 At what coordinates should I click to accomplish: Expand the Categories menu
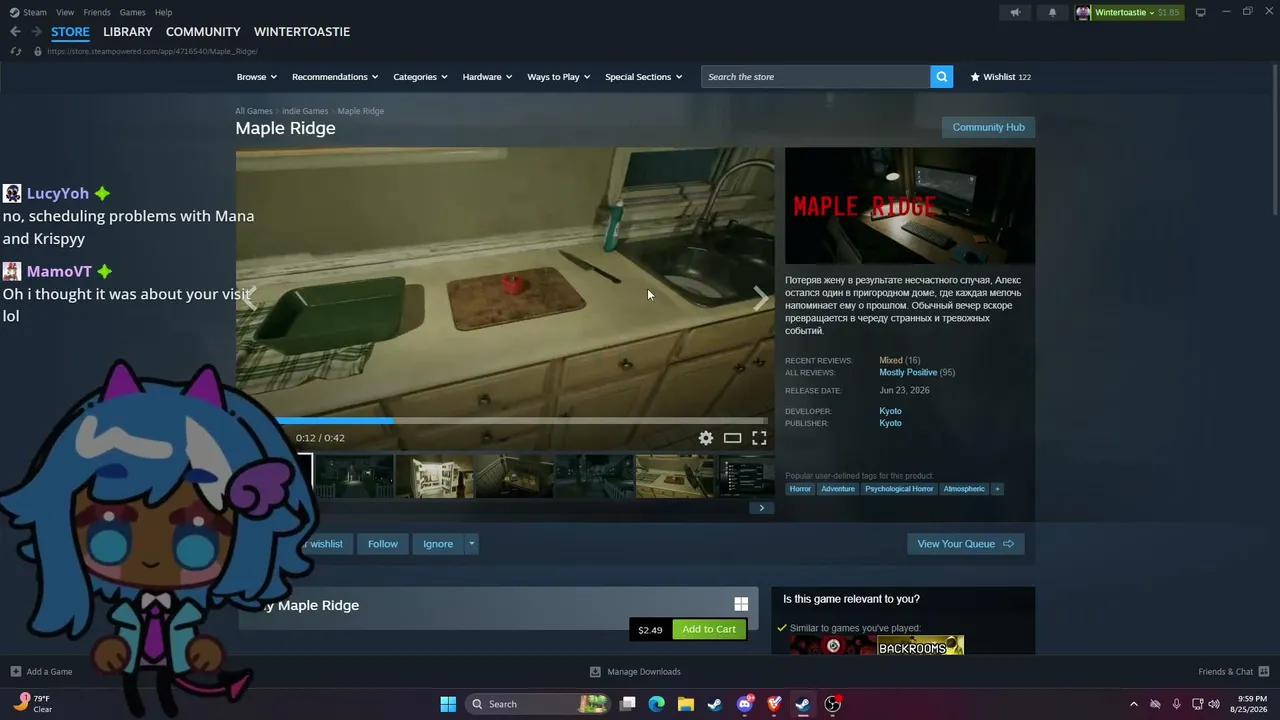tap(420, 77)
